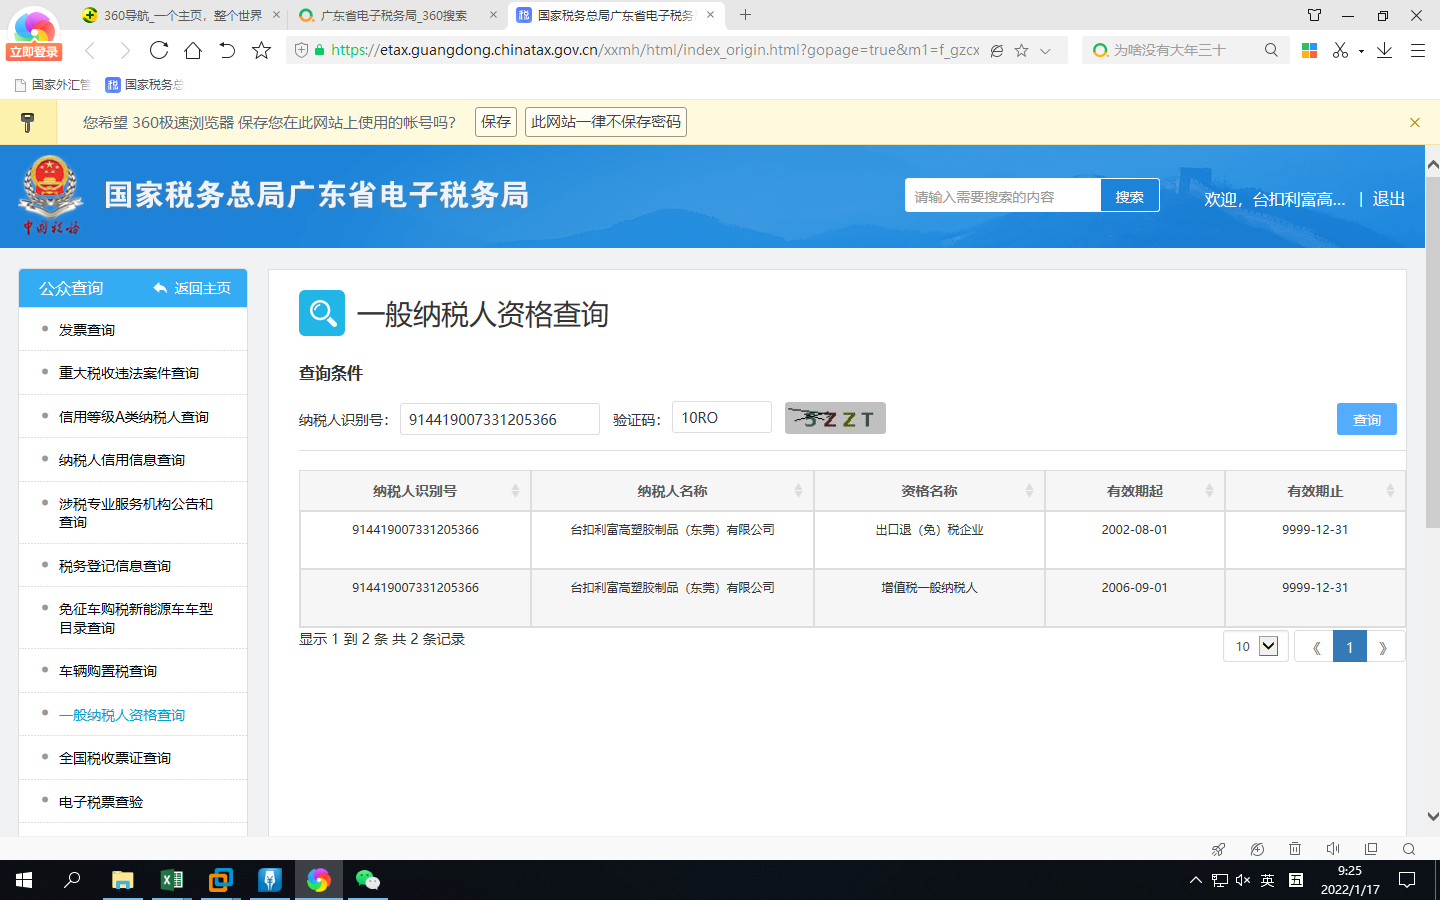The width and height of the screenshot is (1440, 900).
Task: Open the scissors screenshot tool
Action: tap(1340, 50)
